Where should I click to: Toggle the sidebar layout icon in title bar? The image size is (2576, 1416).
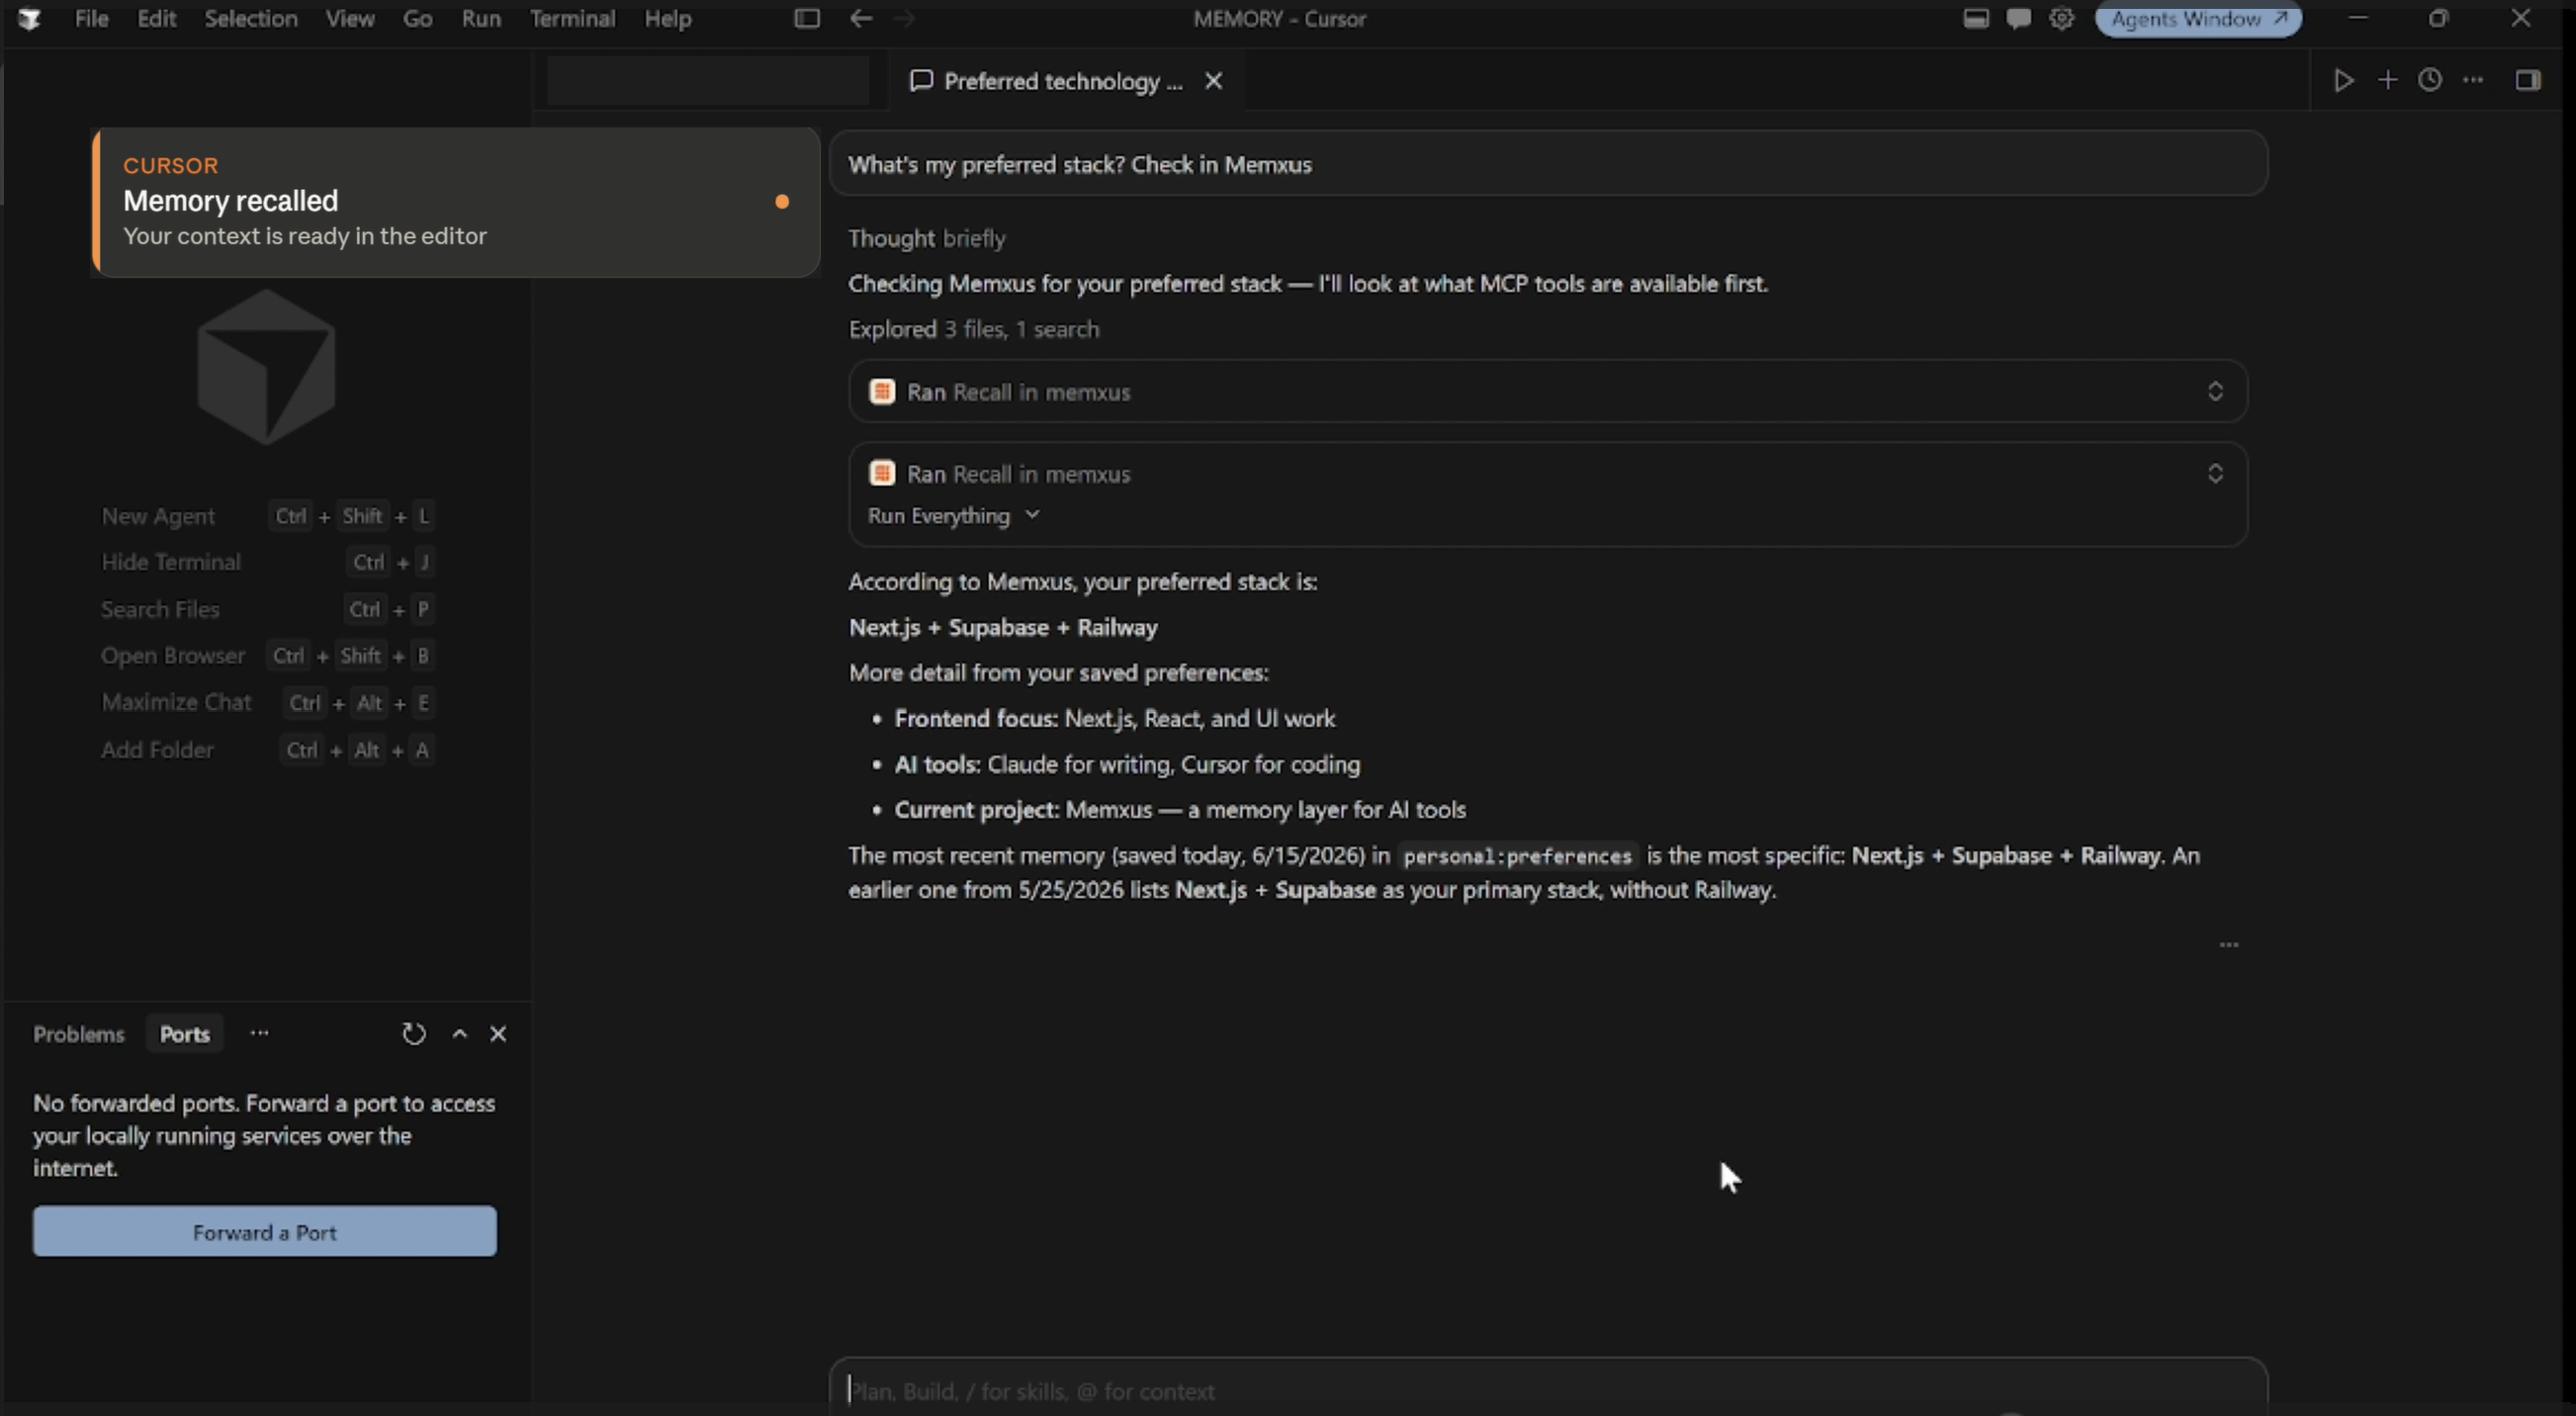click(807, 19)
